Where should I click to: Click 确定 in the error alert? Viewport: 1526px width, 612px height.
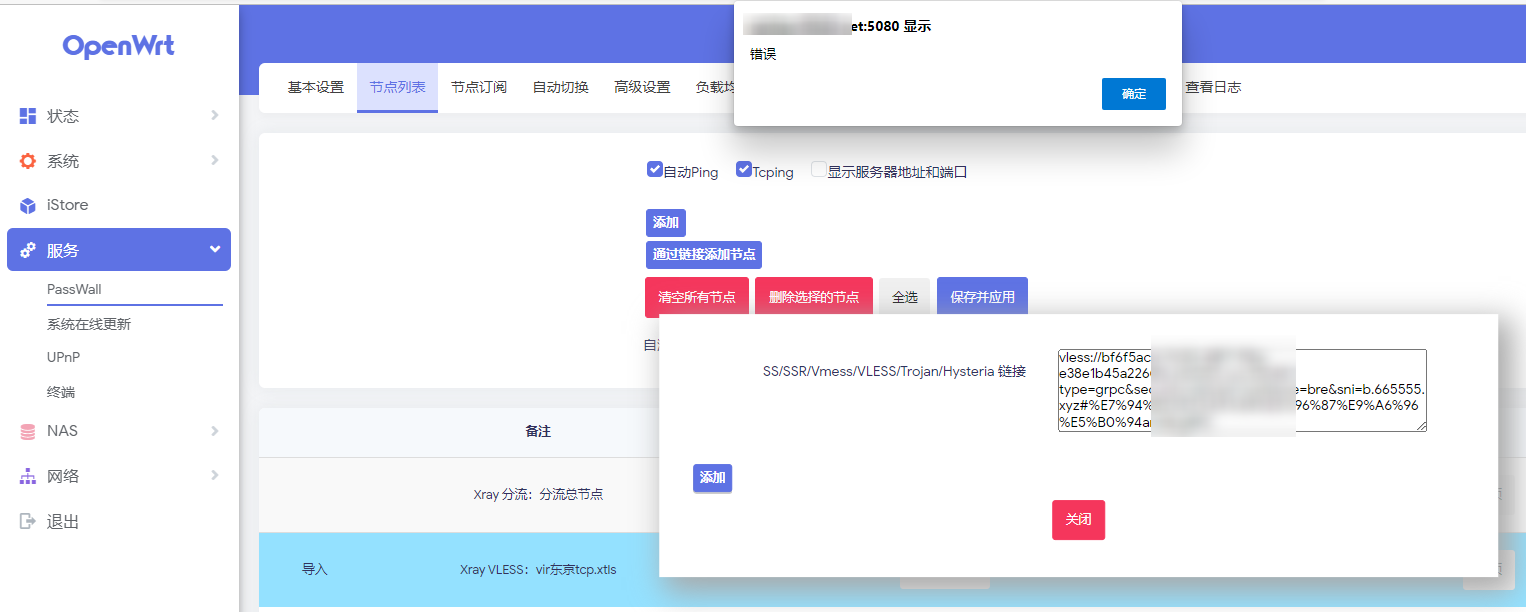[x=1134, y=94]
